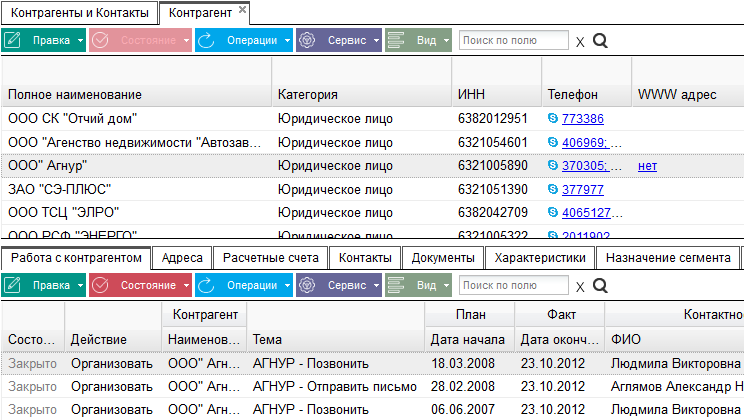This screenshot has width=744, height=420.
Task: Click the top Поиск по полю field
Action: click(513, 40)
